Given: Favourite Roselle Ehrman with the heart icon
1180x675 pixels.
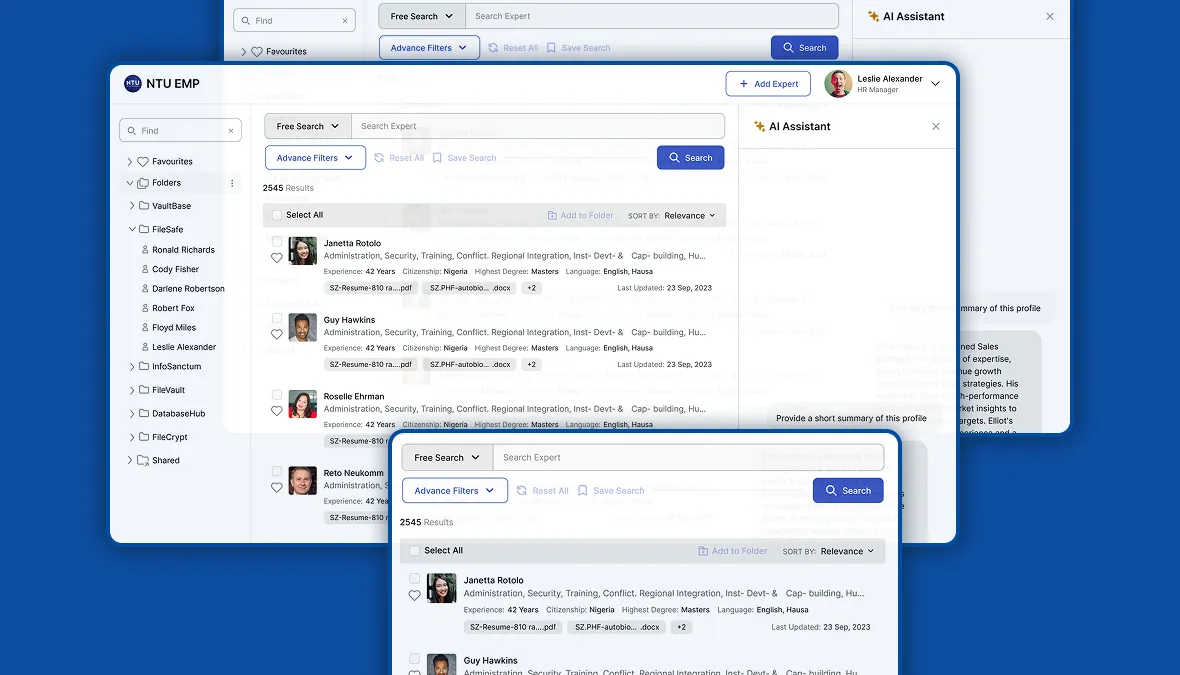Looking at the screenshot, I should [277, 412].
